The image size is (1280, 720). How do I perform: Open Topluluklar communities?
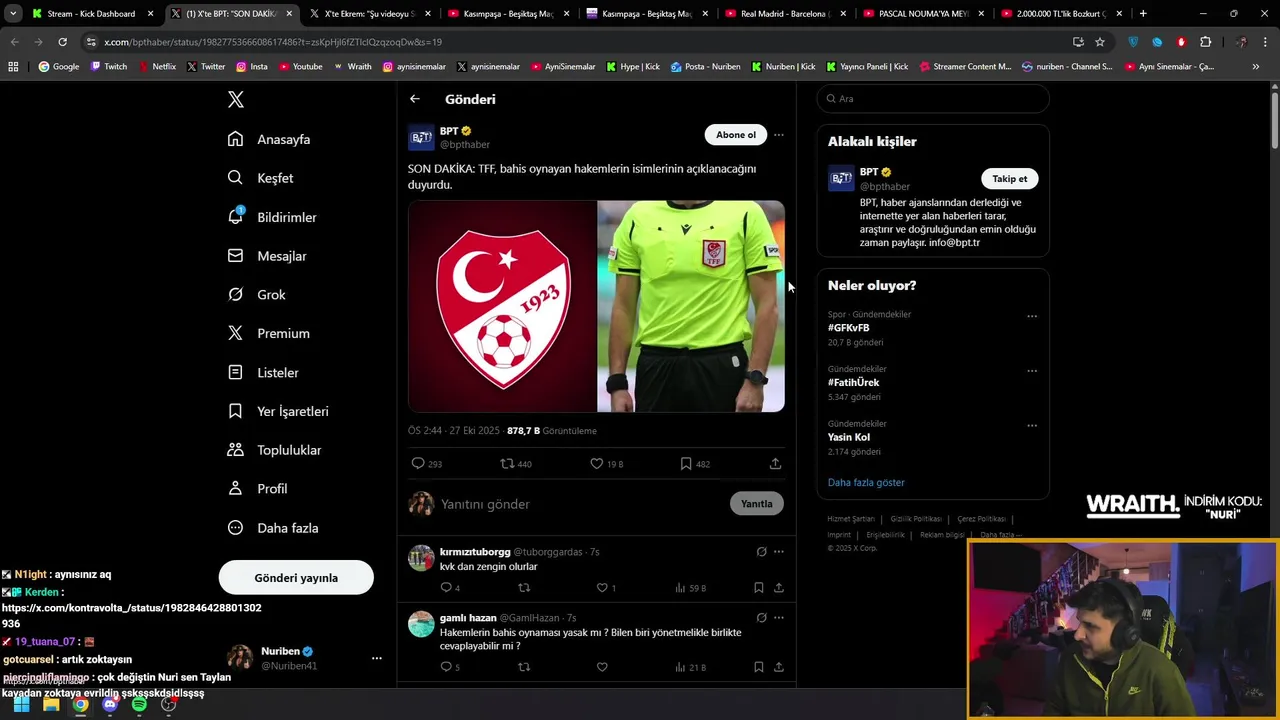click(x=274, y=450)
